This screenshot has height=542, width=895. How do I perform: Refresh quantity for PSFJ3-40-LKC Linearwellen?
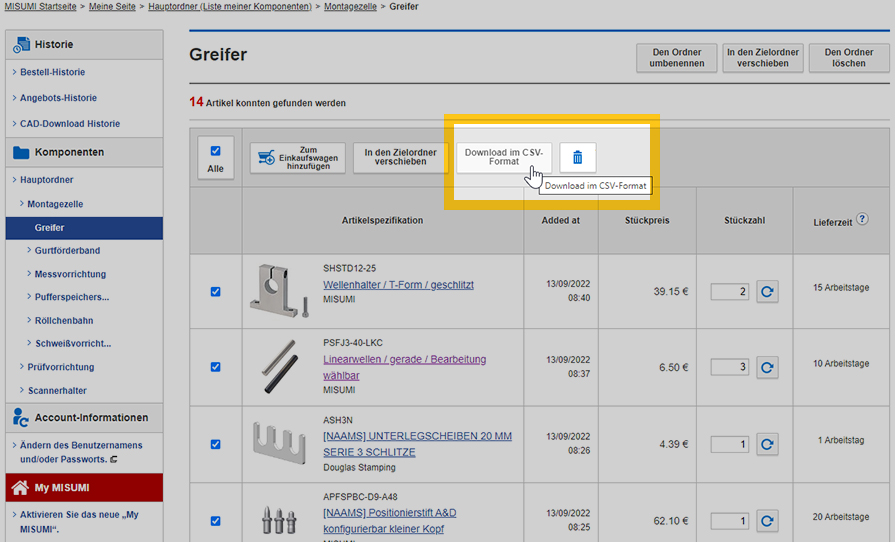click(x=767, y=367)
